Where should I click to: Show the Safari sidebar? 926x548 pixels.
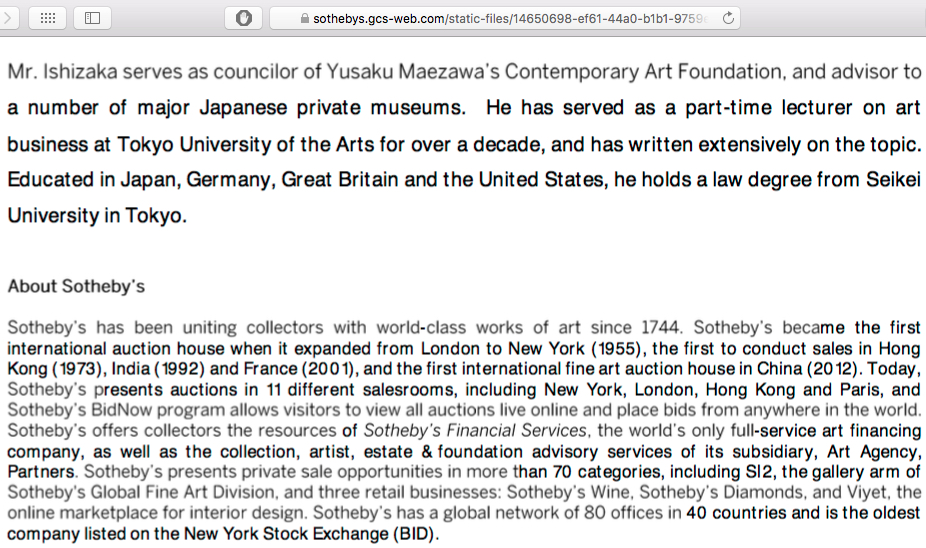pos(93,18)
